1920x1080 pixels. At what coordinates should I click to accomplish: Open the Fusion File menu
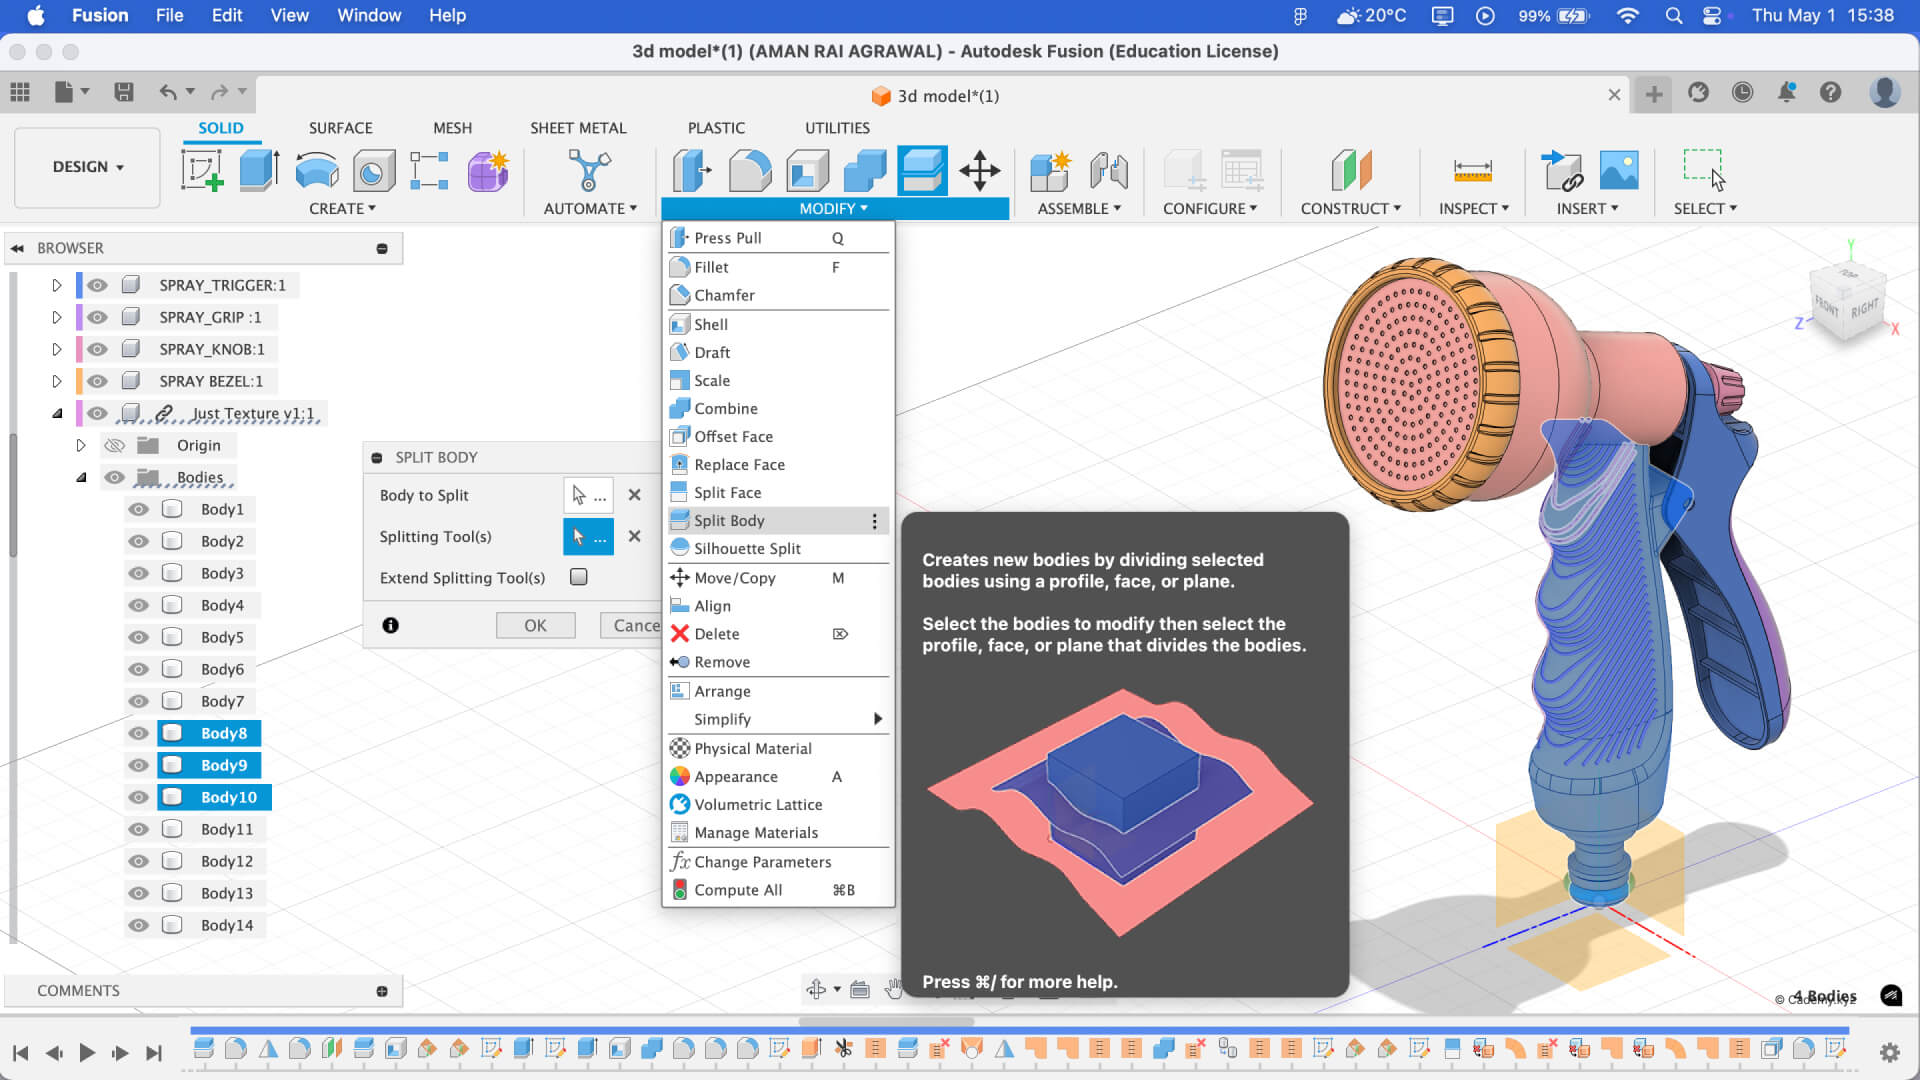pos(169,15)
